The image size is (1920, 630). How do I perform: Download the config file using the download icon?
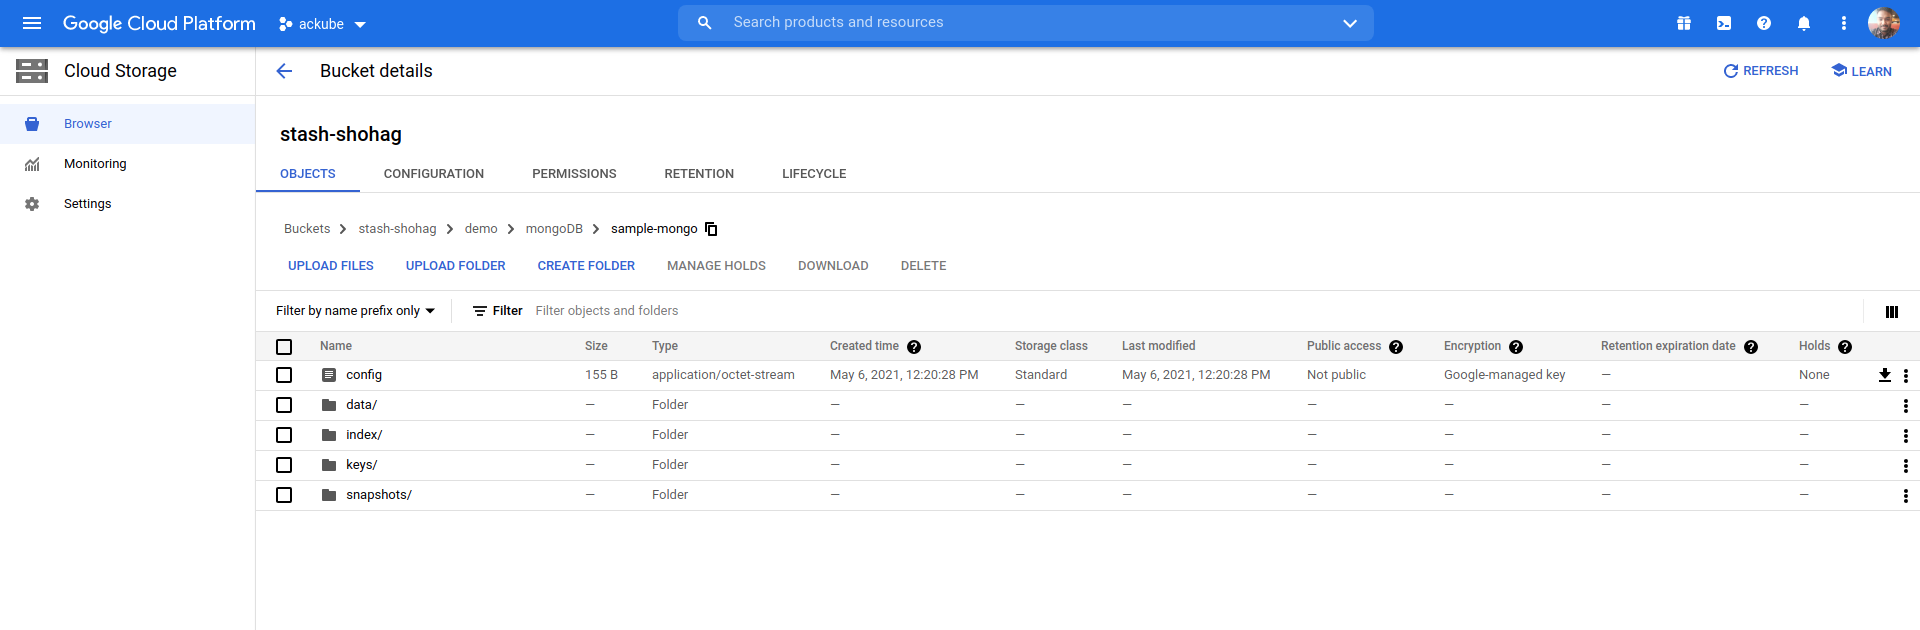coord(1884,375)
